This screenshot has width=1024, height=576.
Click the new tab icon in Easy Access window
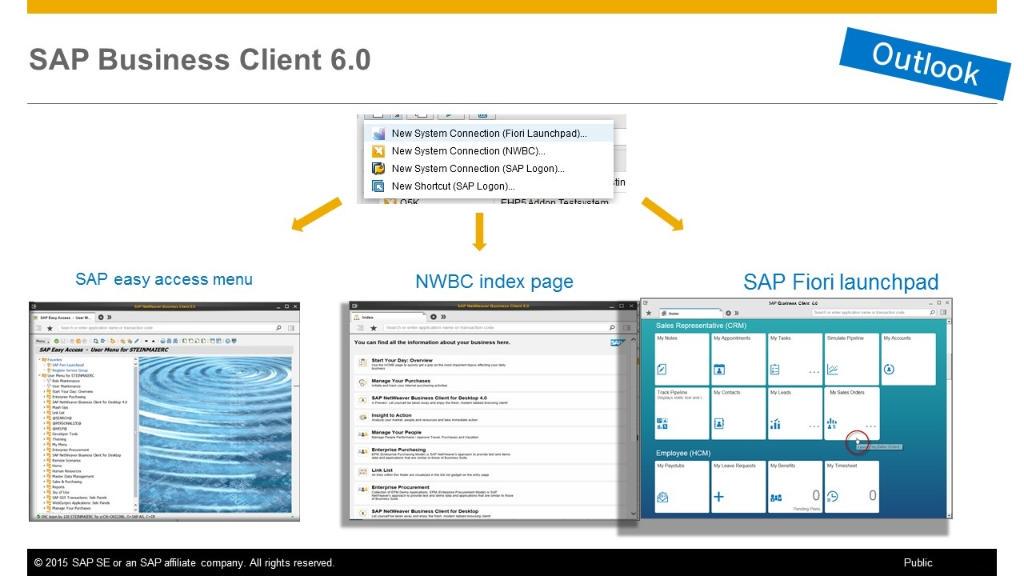(101, 317)
